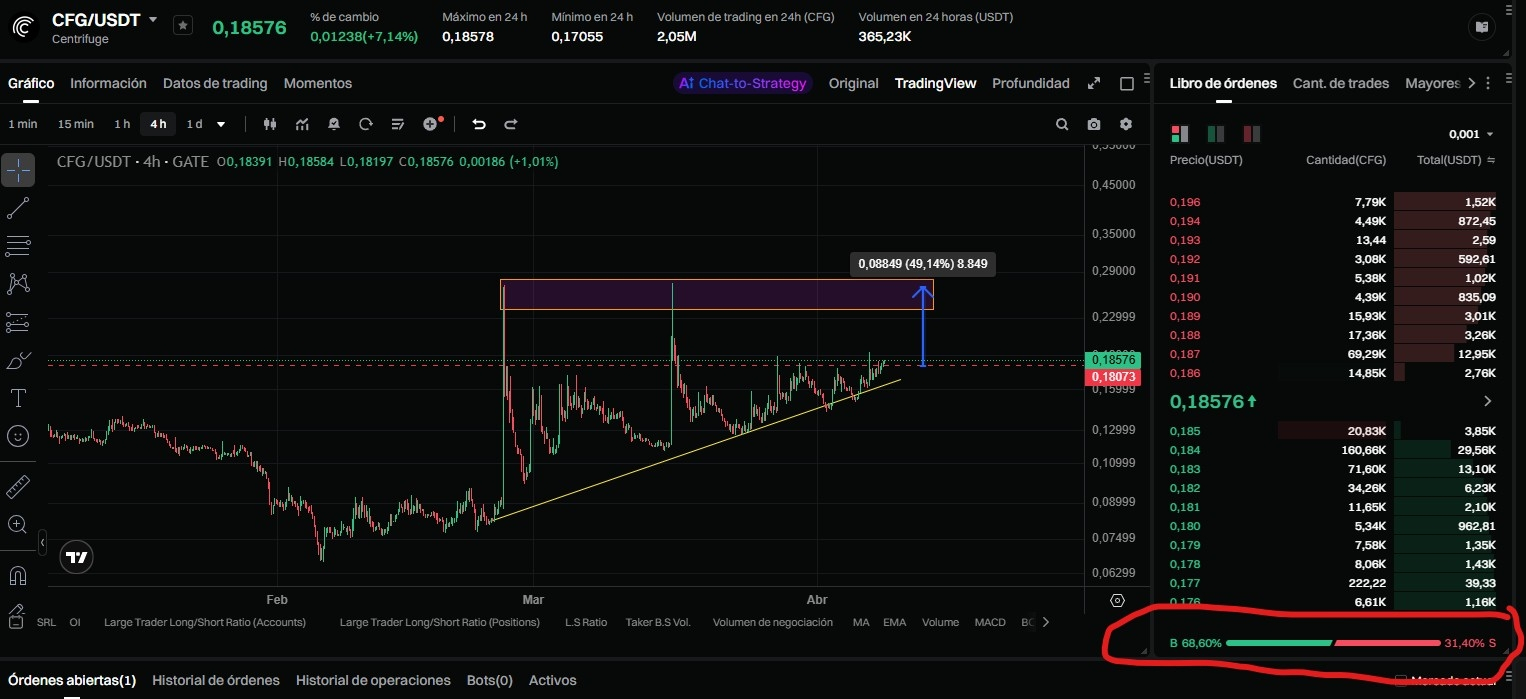The image size is (1526, 699).
Task: Toggle the chart panel layout square icon
Action: [1127, 83]
